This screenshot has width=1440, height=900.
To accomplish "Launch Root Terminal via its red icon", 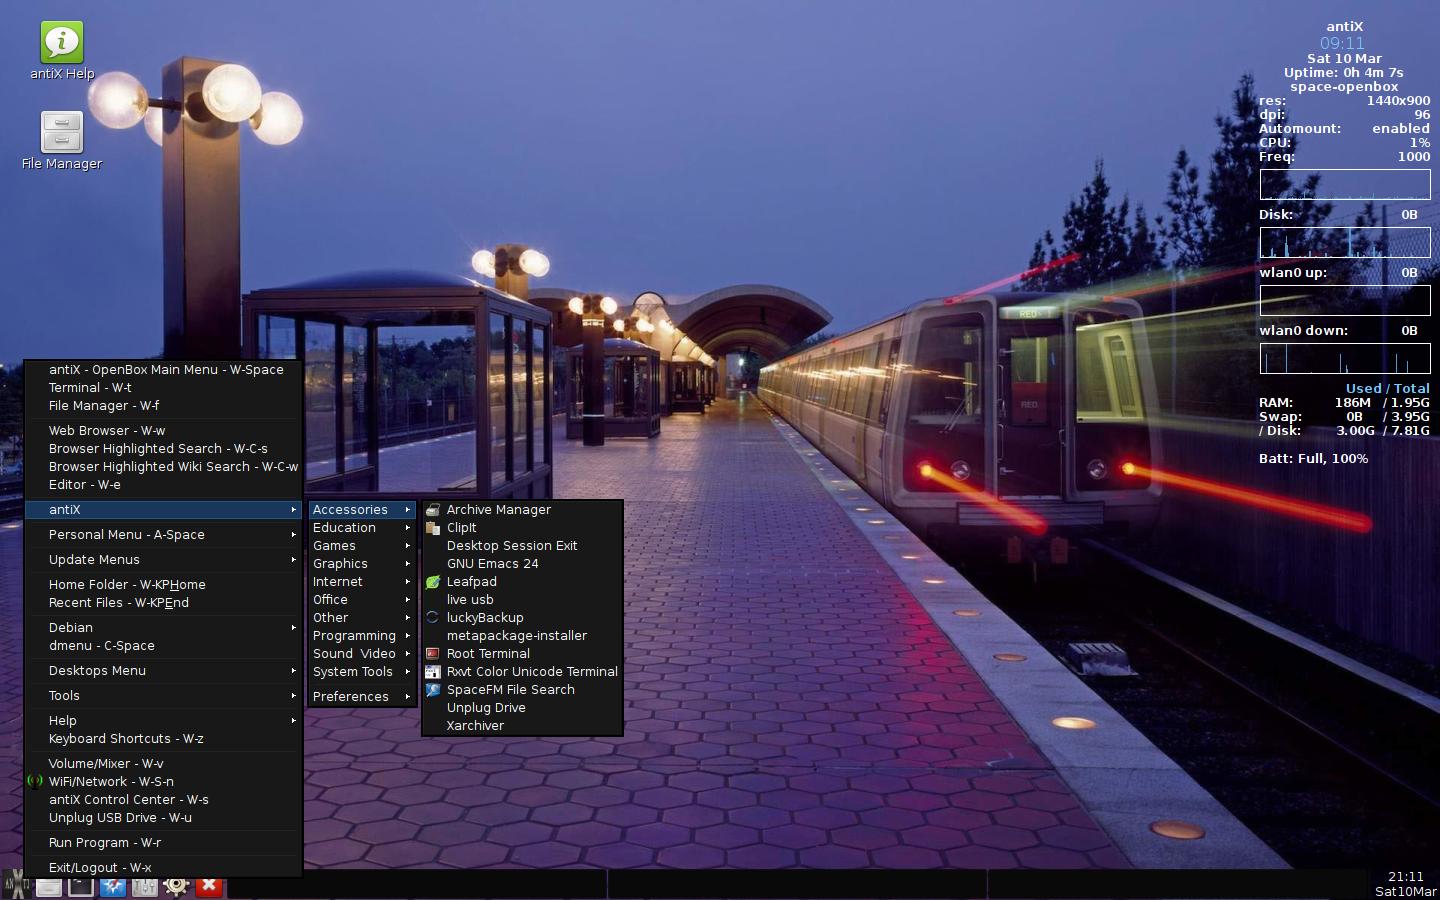I will click(433, 654).
